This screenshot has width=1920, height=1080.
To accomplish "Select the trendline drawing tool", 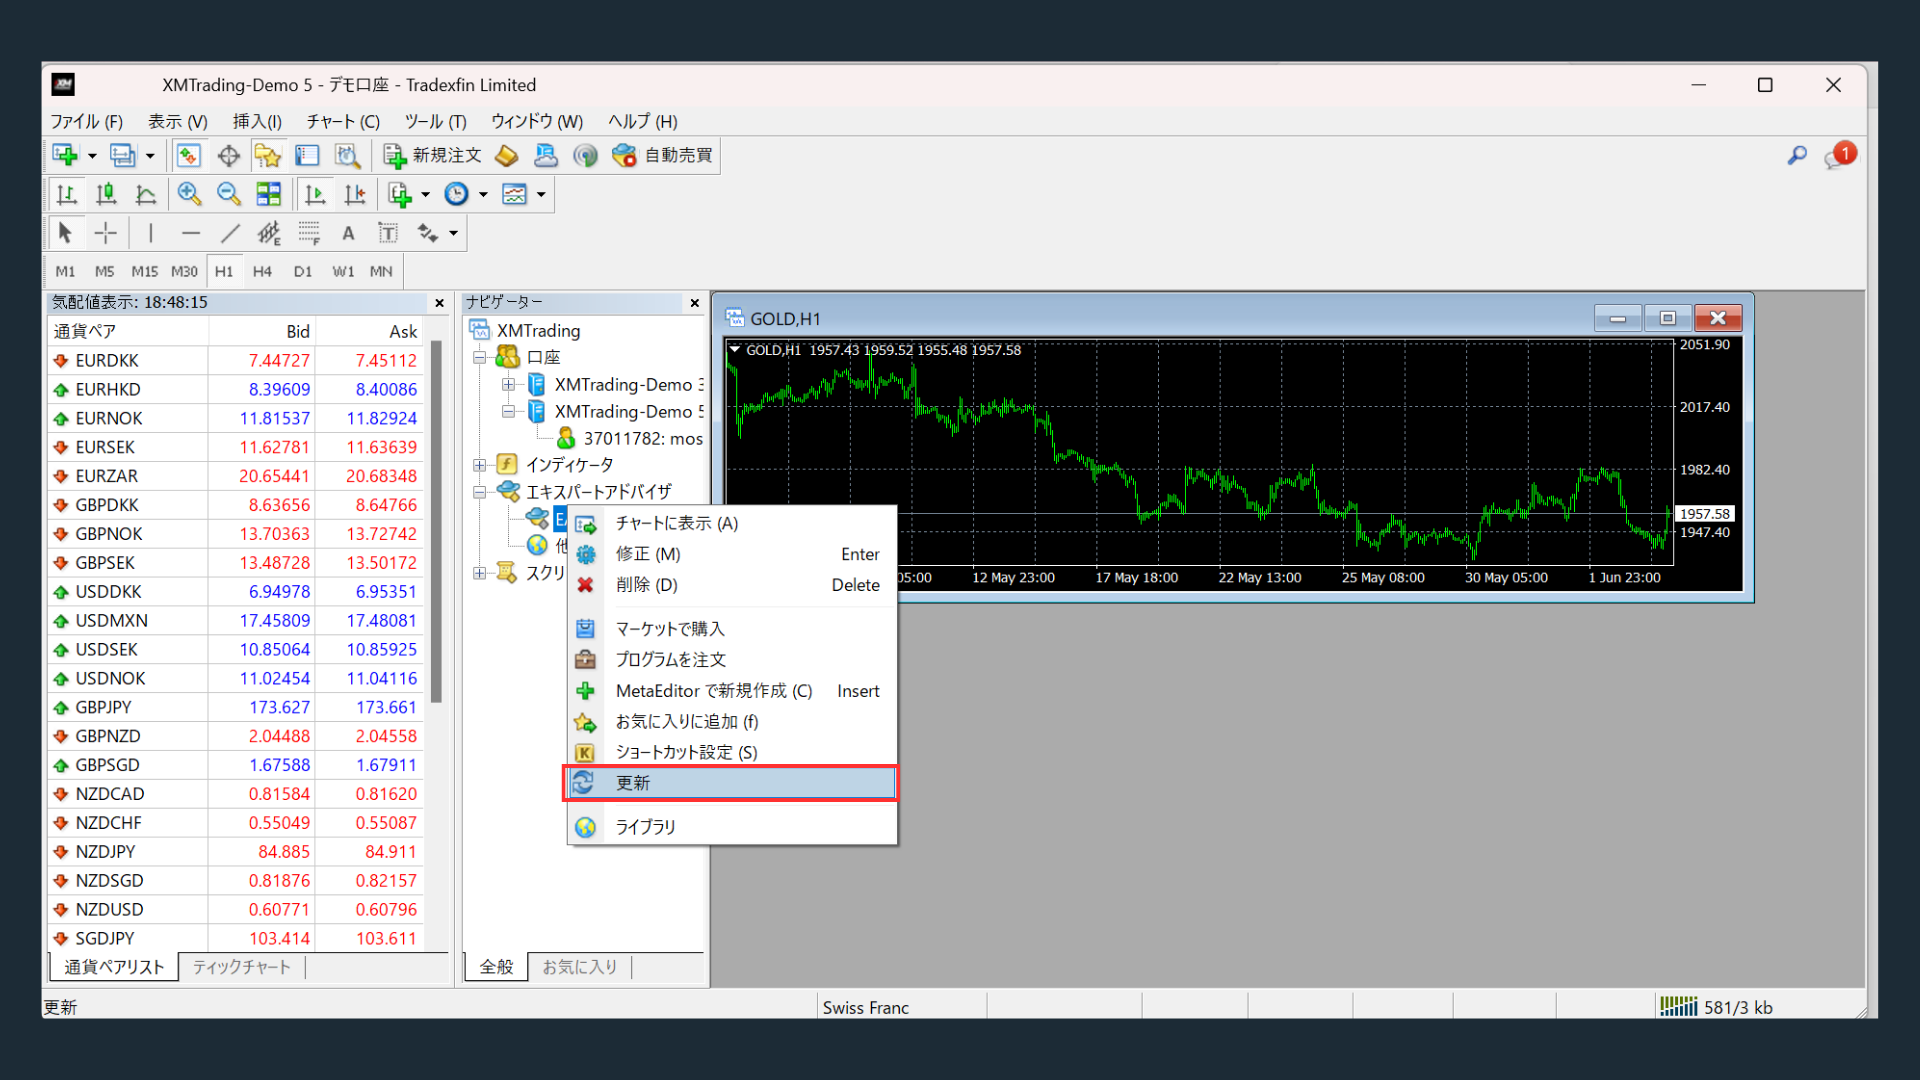I will coord(230,233).
